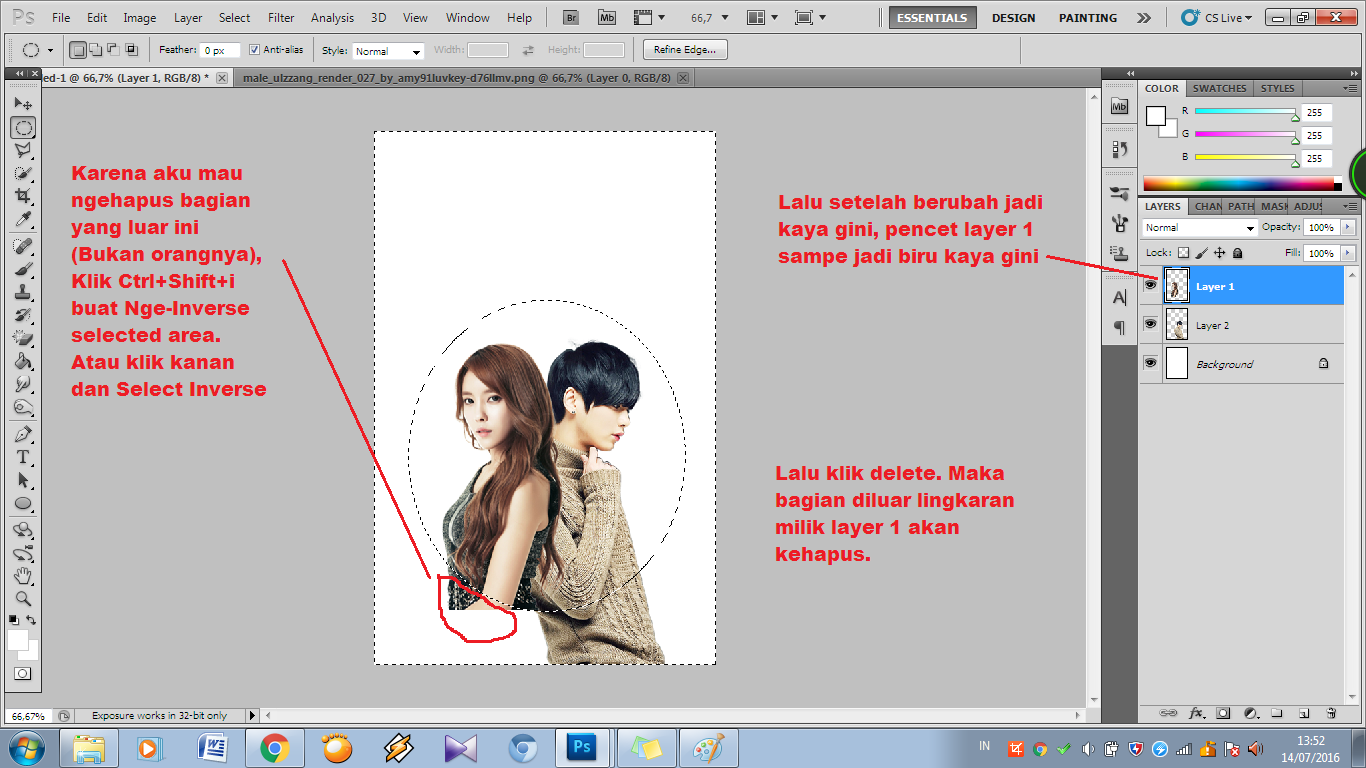Open the Character panel icon

1119,298
